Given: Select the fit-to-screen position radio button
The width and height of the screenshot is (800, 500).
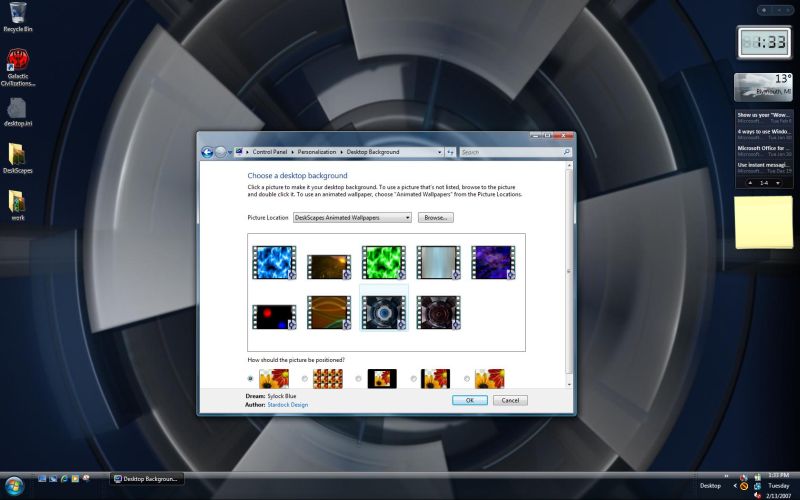Looking at the screenshot, I should click(x=250, y=379).
